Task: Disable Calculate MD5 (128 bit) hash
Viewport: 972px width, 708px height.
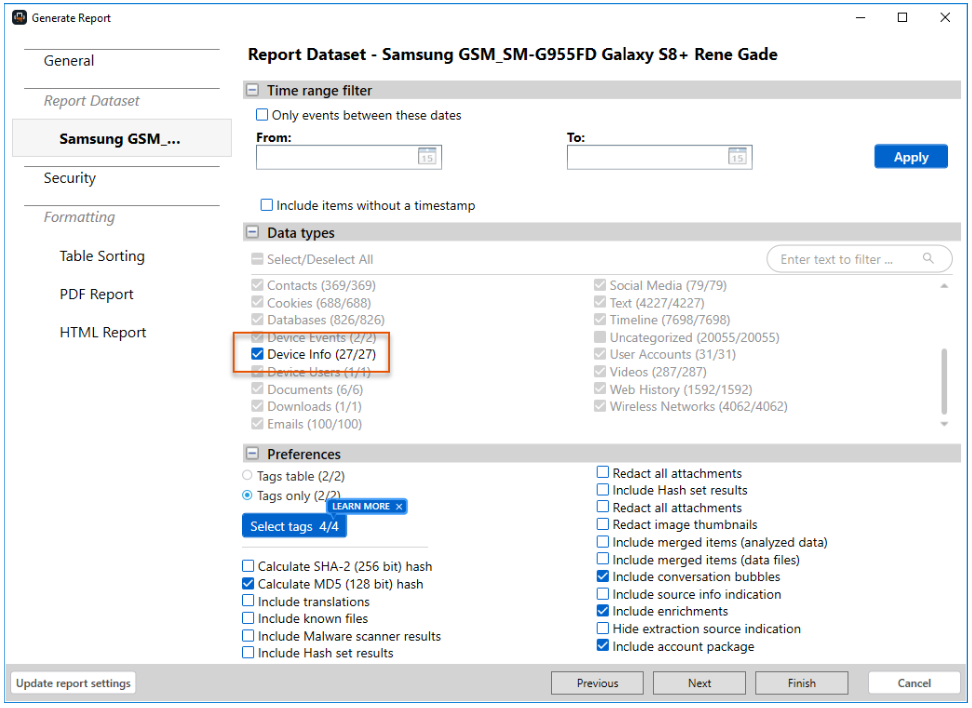Action: [x=248, y=584]
